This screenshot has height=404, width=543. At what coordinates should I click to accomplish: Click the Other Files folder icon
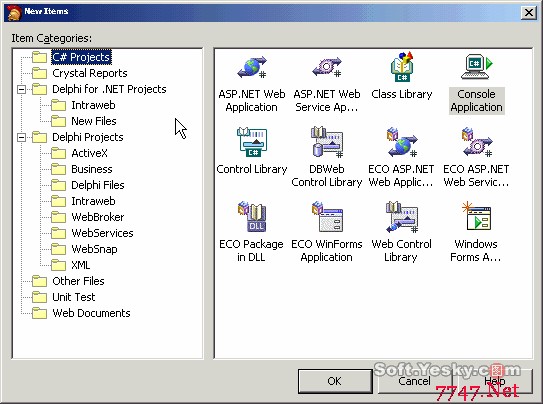click(39, 281)
